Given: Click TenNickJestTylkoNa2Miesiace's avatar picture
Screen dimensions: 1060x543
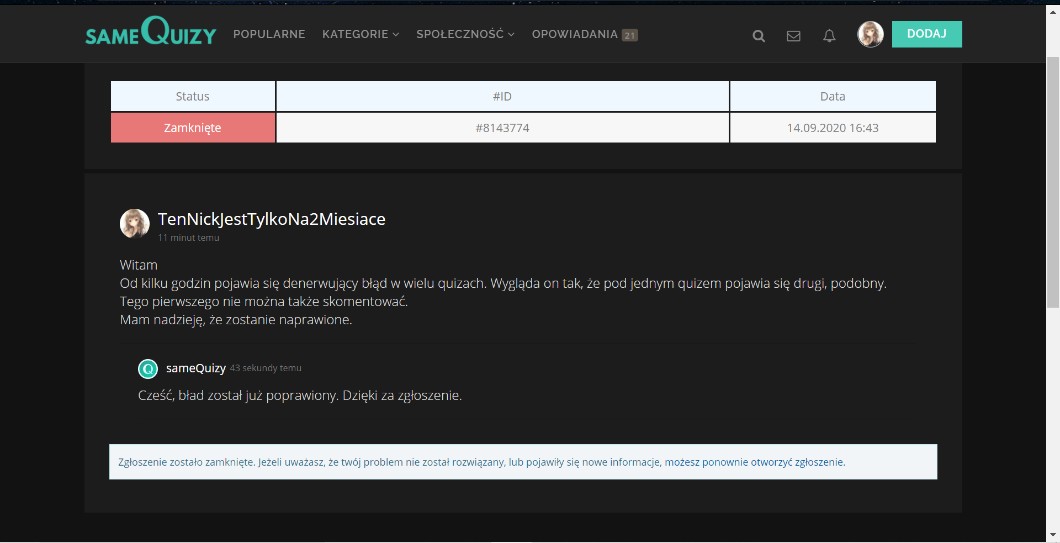Looking at the screenshot, I should (x=135, y=223).
